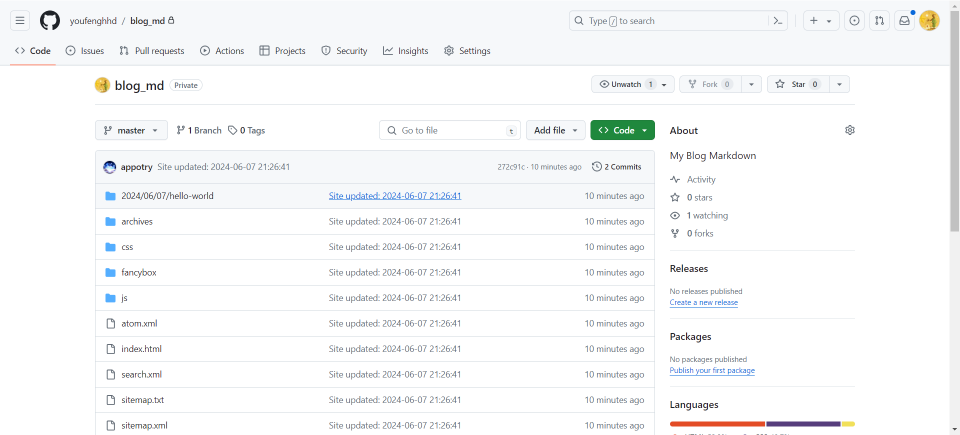Expand the create new plus dropdown
This screenshot has width=960, height=435.
coord(821,20)
